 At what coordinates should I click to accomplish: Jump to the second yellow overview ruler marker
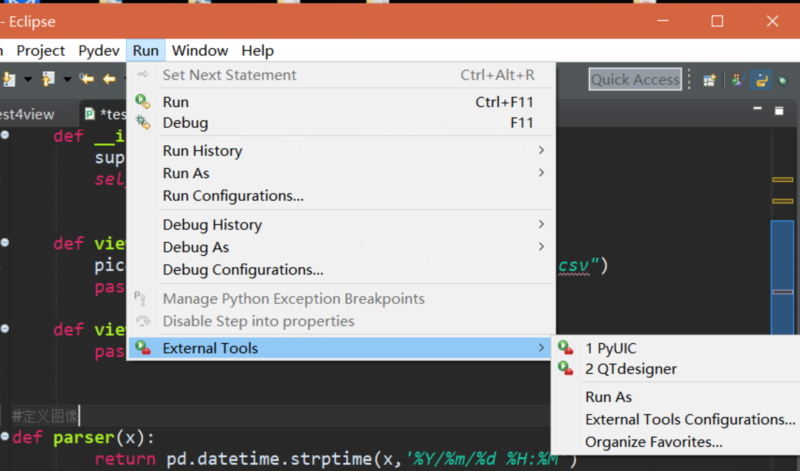pos(783,201)
